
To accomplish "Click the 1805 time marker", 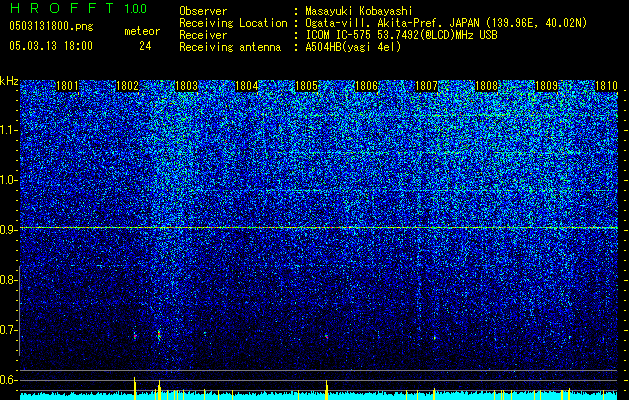I will pyautogui.click(x=306, y=86).
